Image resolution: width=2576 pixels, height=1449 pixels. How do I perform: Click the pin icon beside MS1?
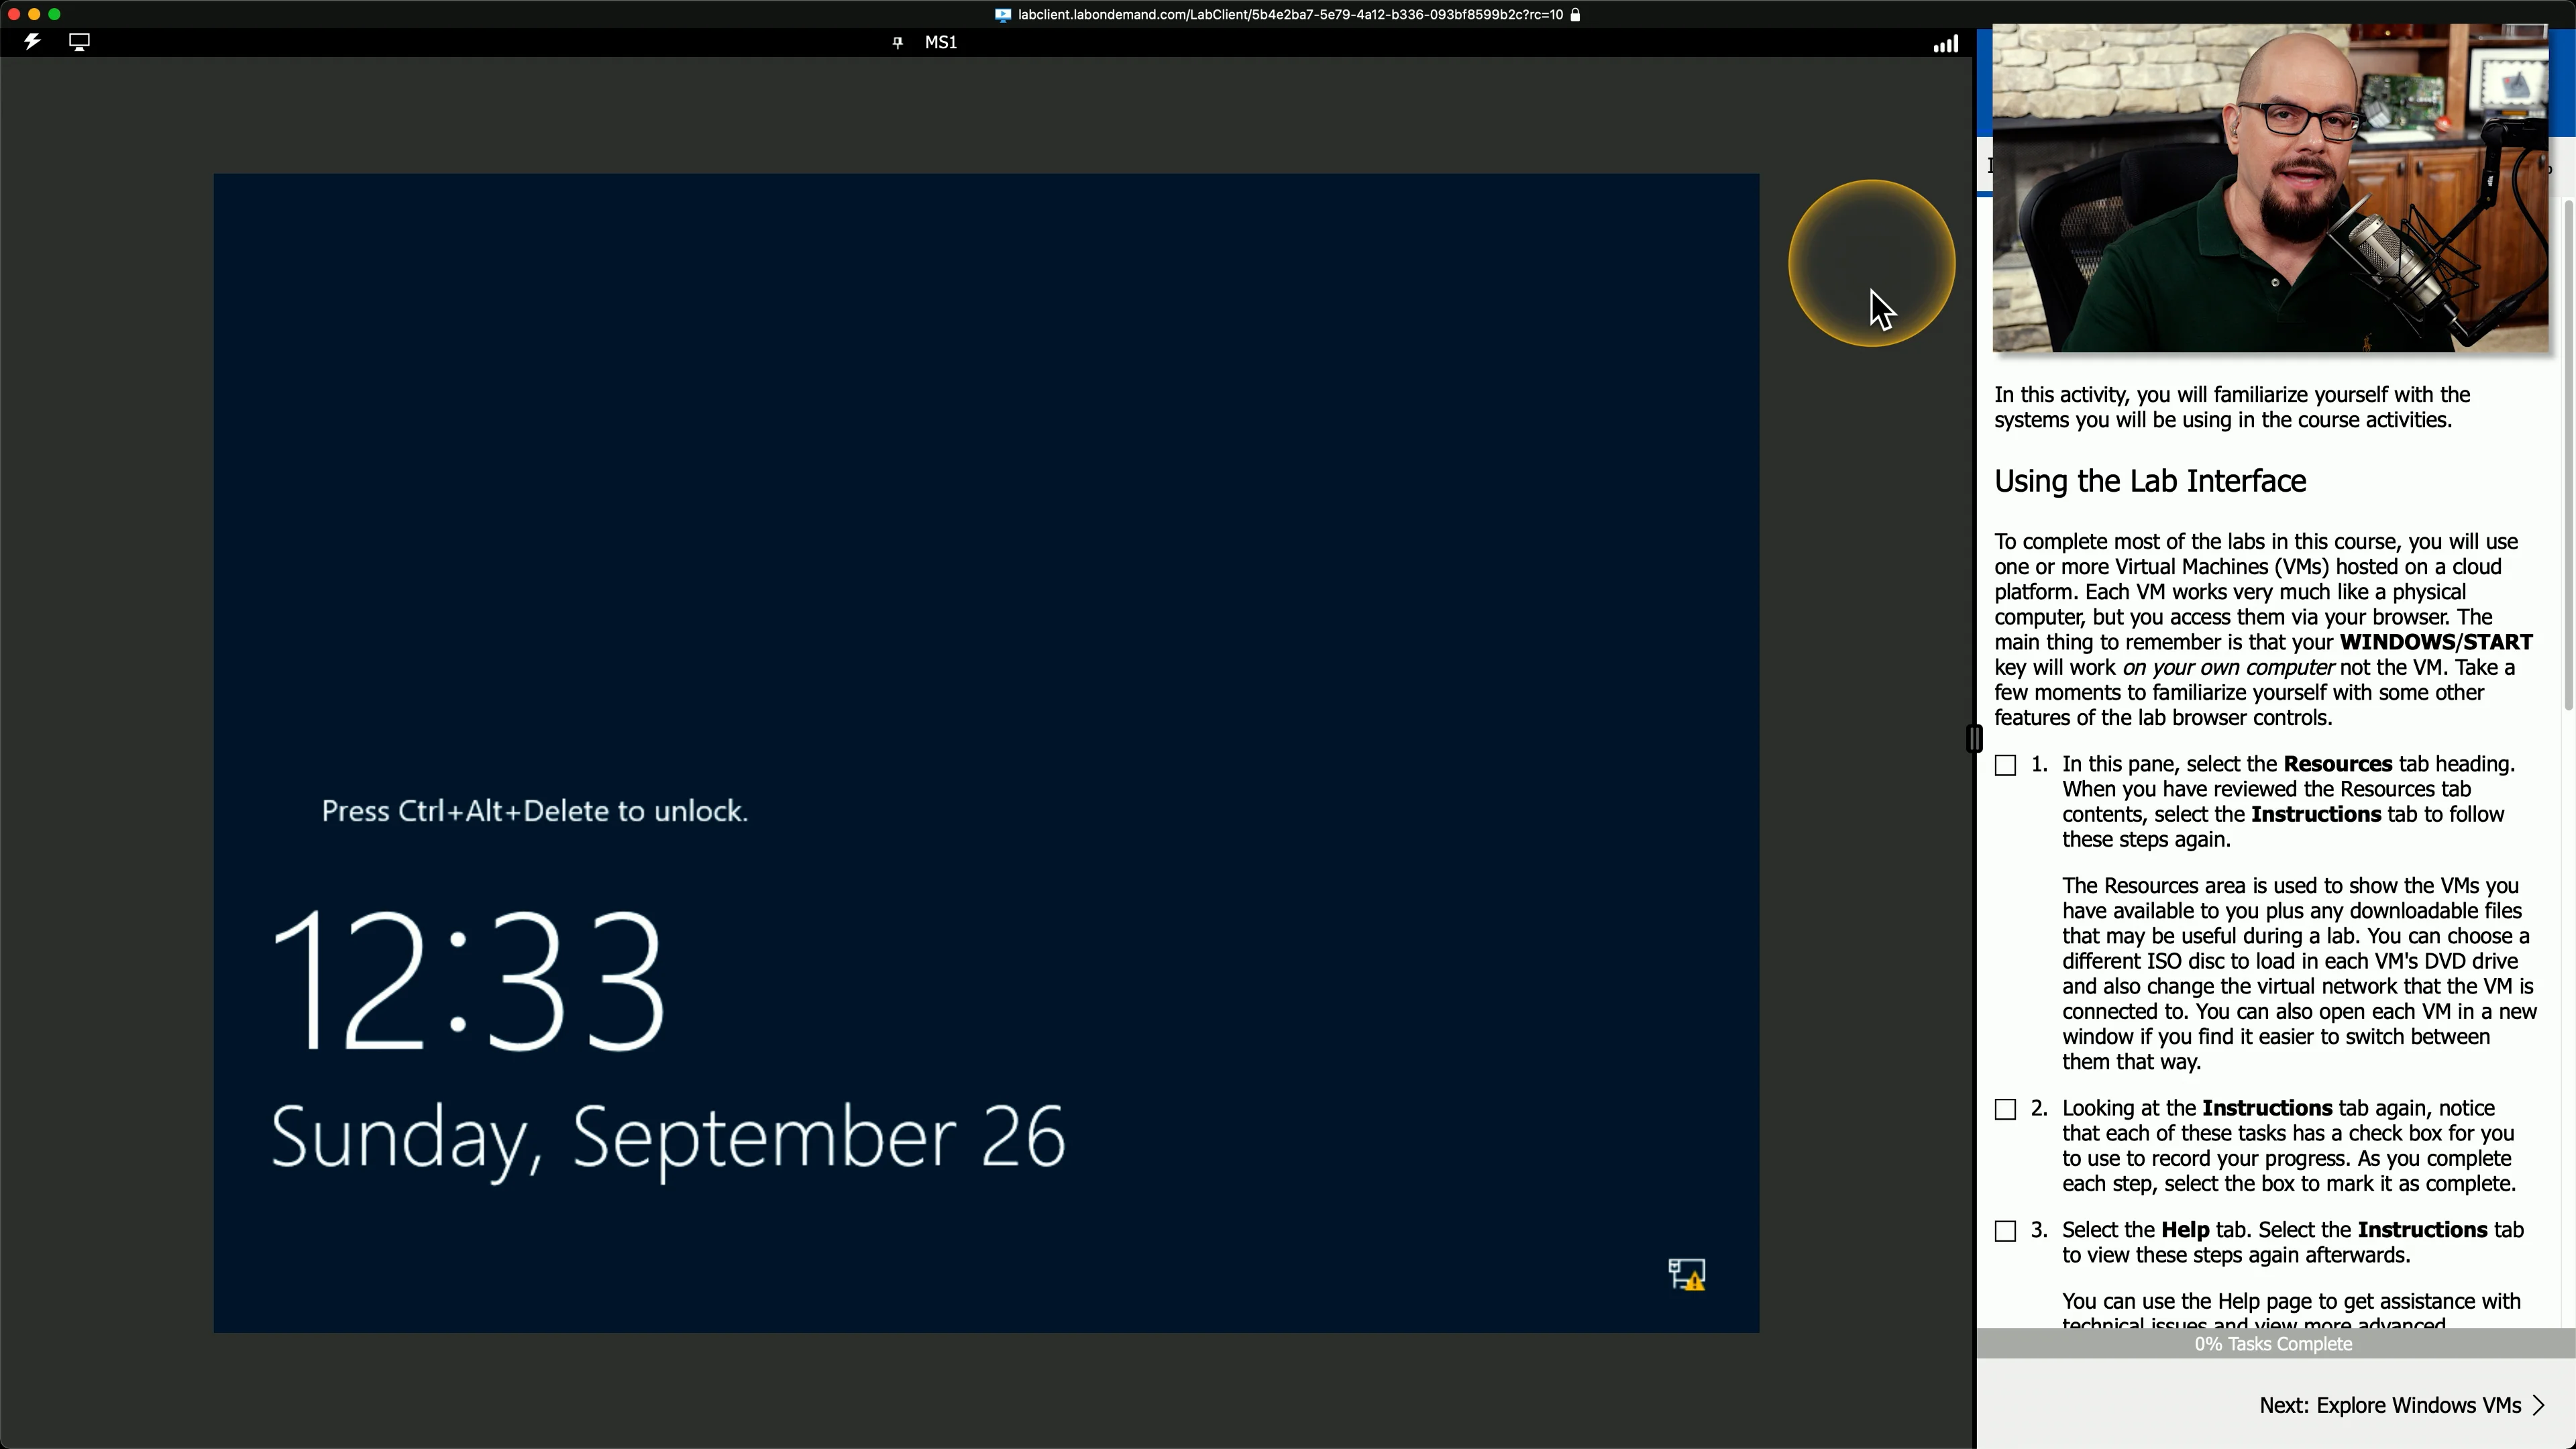(897, 42)
